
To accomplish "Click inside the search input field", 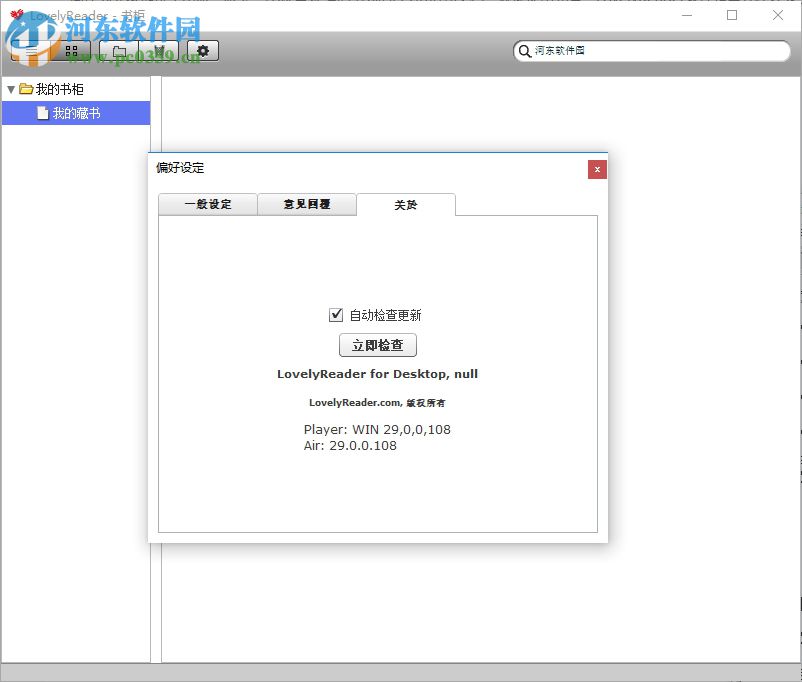I will tap(650, 50).
